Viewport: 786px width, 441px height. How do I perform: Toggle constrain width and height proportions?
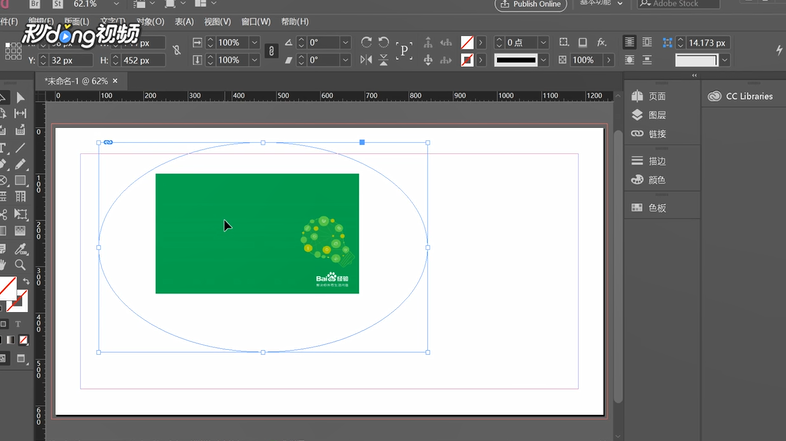point(176,50)
